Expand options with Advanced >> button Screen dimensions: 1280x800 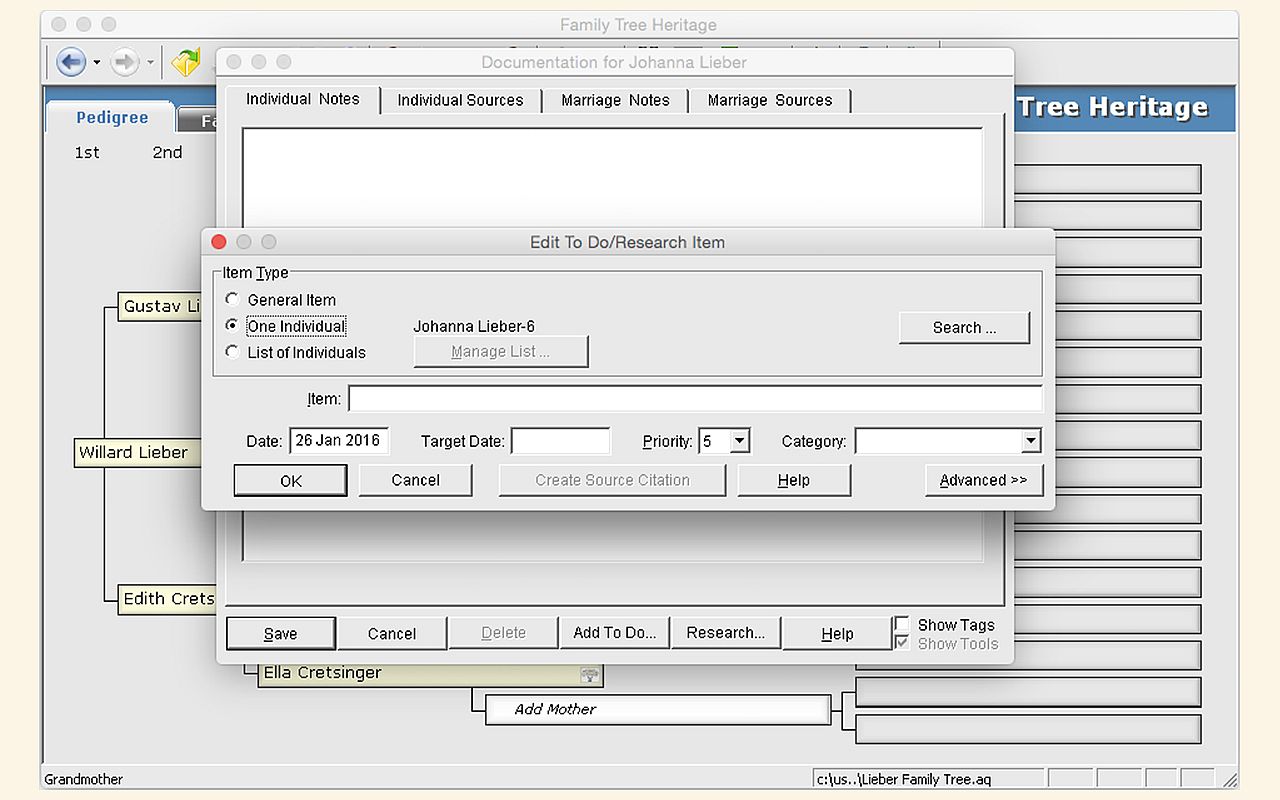[x=983, y=480]
